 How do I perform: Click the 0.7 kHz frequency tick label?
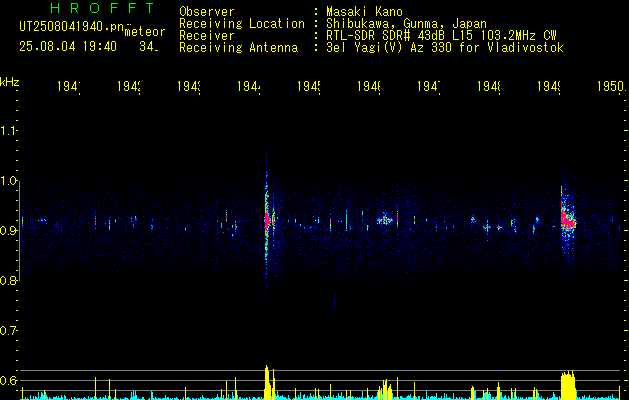pyautogui.click(x=9, y=331)
